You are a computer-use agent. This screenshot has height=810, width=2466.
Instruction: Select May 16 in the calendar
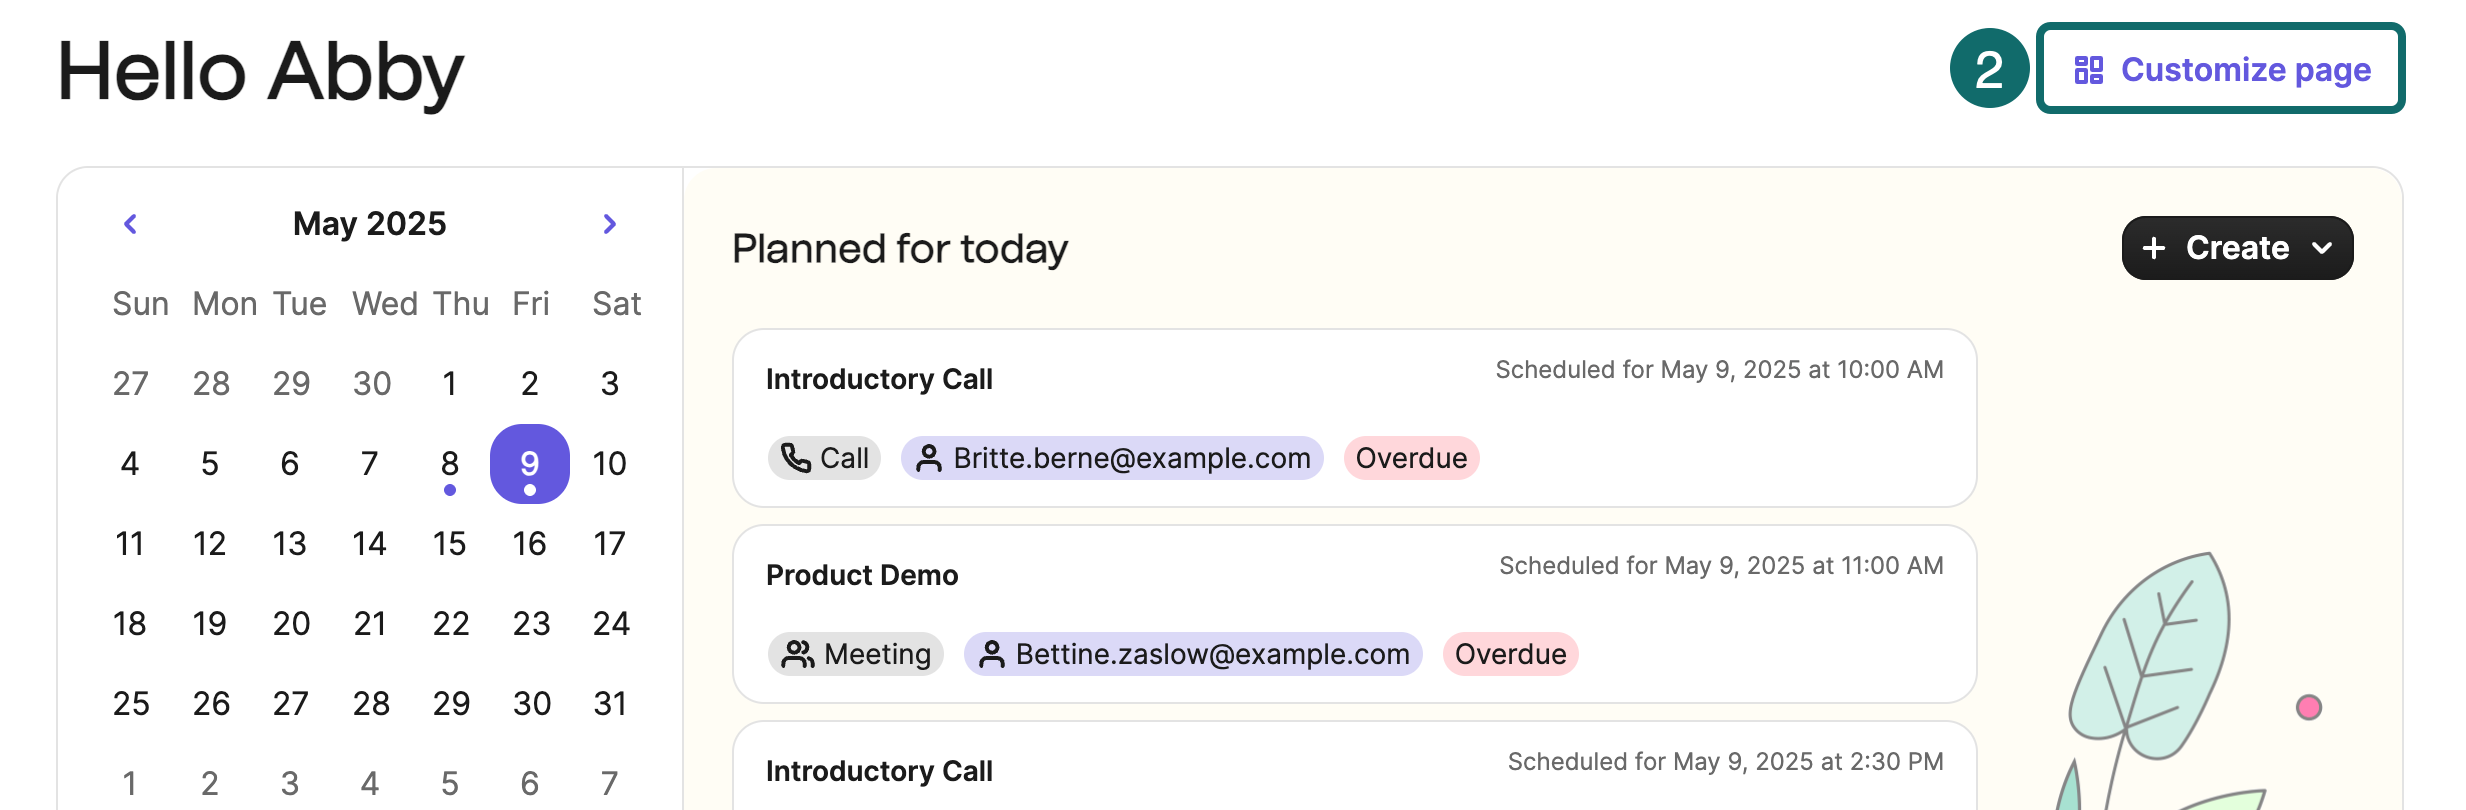(530, 544)
